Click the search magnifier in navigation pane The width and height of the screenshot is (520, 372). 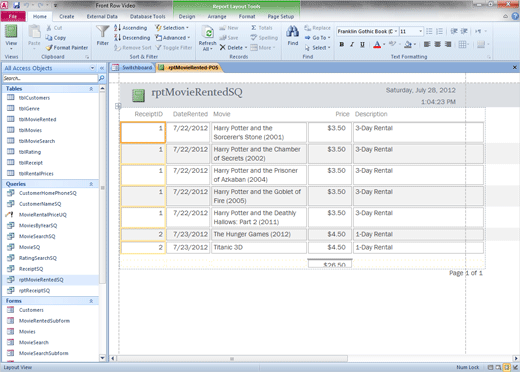101,78
